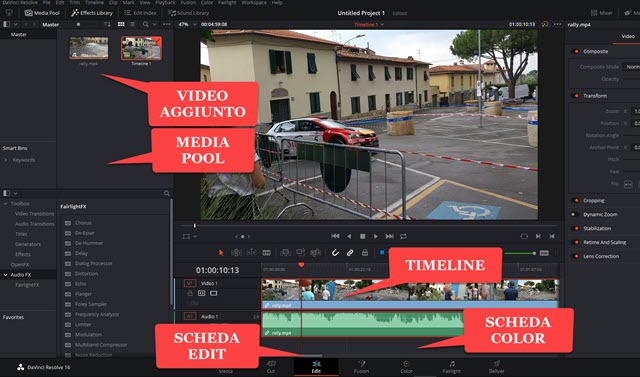Select the Dynamic Trim mode tool
Screen dimensions: 640x377
[x=251, y=253]
